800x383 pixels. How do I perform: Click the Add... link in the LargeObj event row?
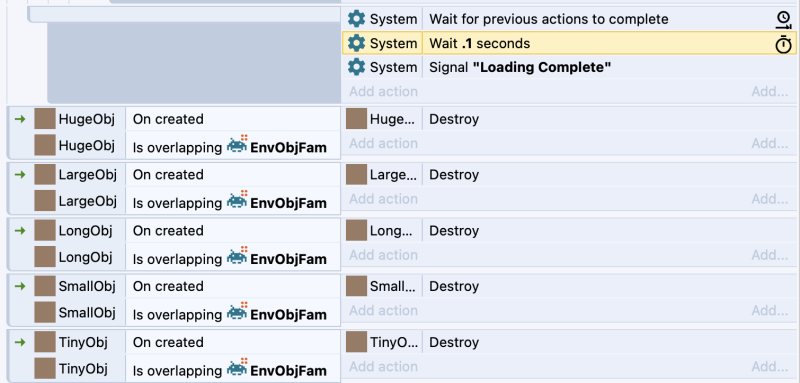(x=769, y=199)
